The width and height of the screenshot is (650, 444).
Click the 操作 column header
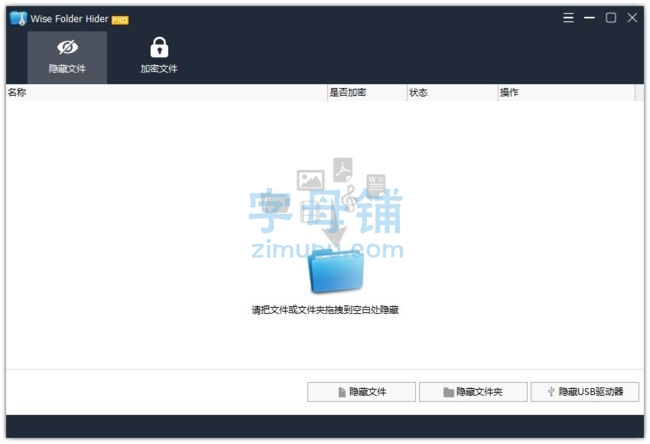pos(566,92)
